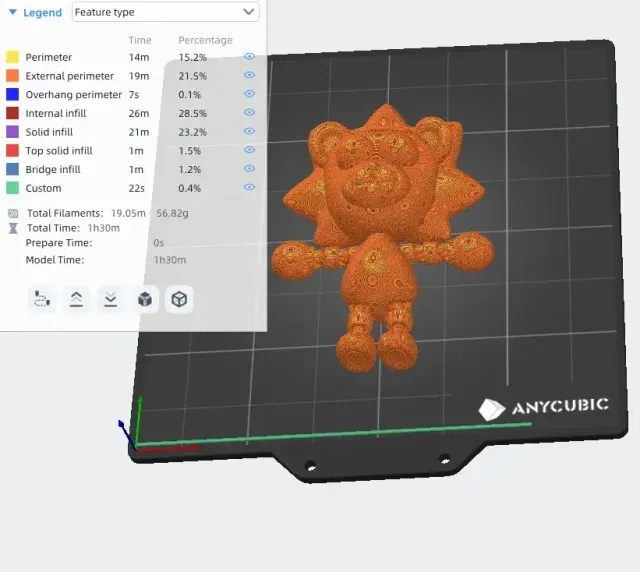The height and width of the screenshot is (572, 640).
Task: Click the blue Overhang perimeter swatch
Action: pos(12,94)
